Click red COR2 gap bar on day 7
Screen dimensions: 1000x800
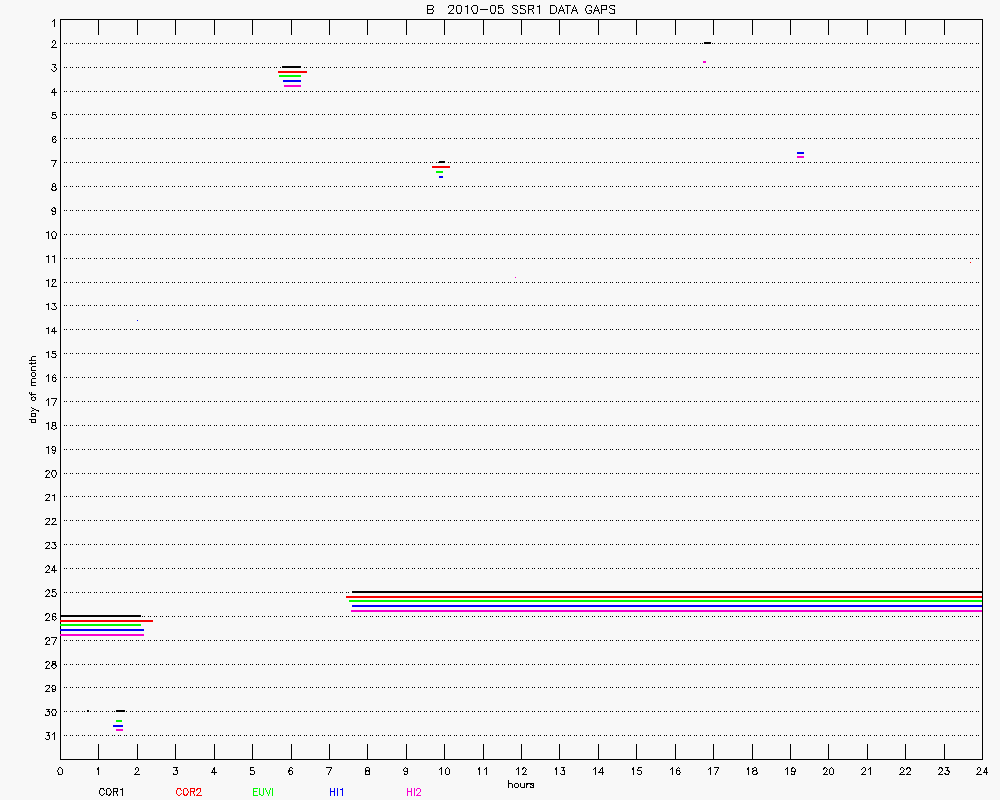[x=441, y=167]
